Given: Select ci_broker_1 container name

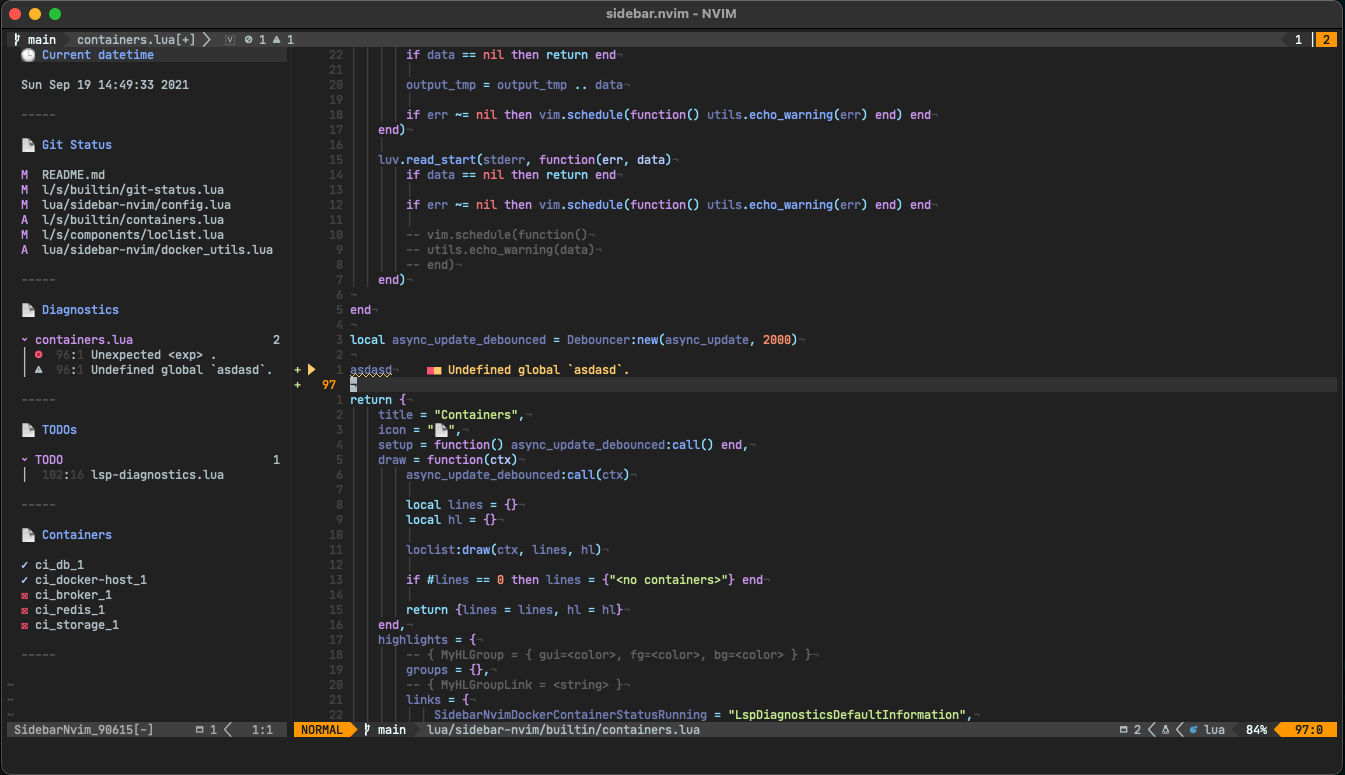Looking at the screenshot, I should coord(73,595).
